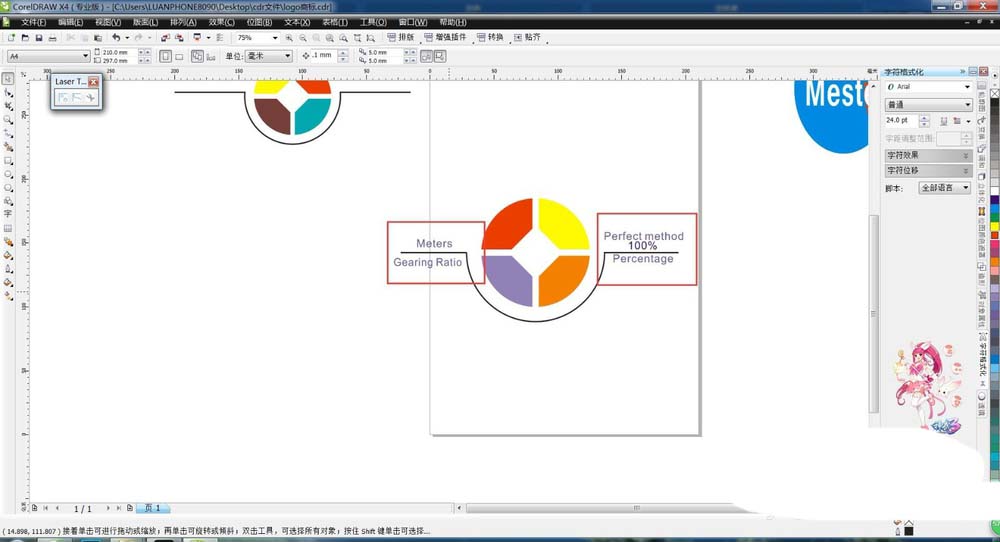1000x542 pixels.
Task: Open the 工具(O) menu
Action: pos(373,22)
